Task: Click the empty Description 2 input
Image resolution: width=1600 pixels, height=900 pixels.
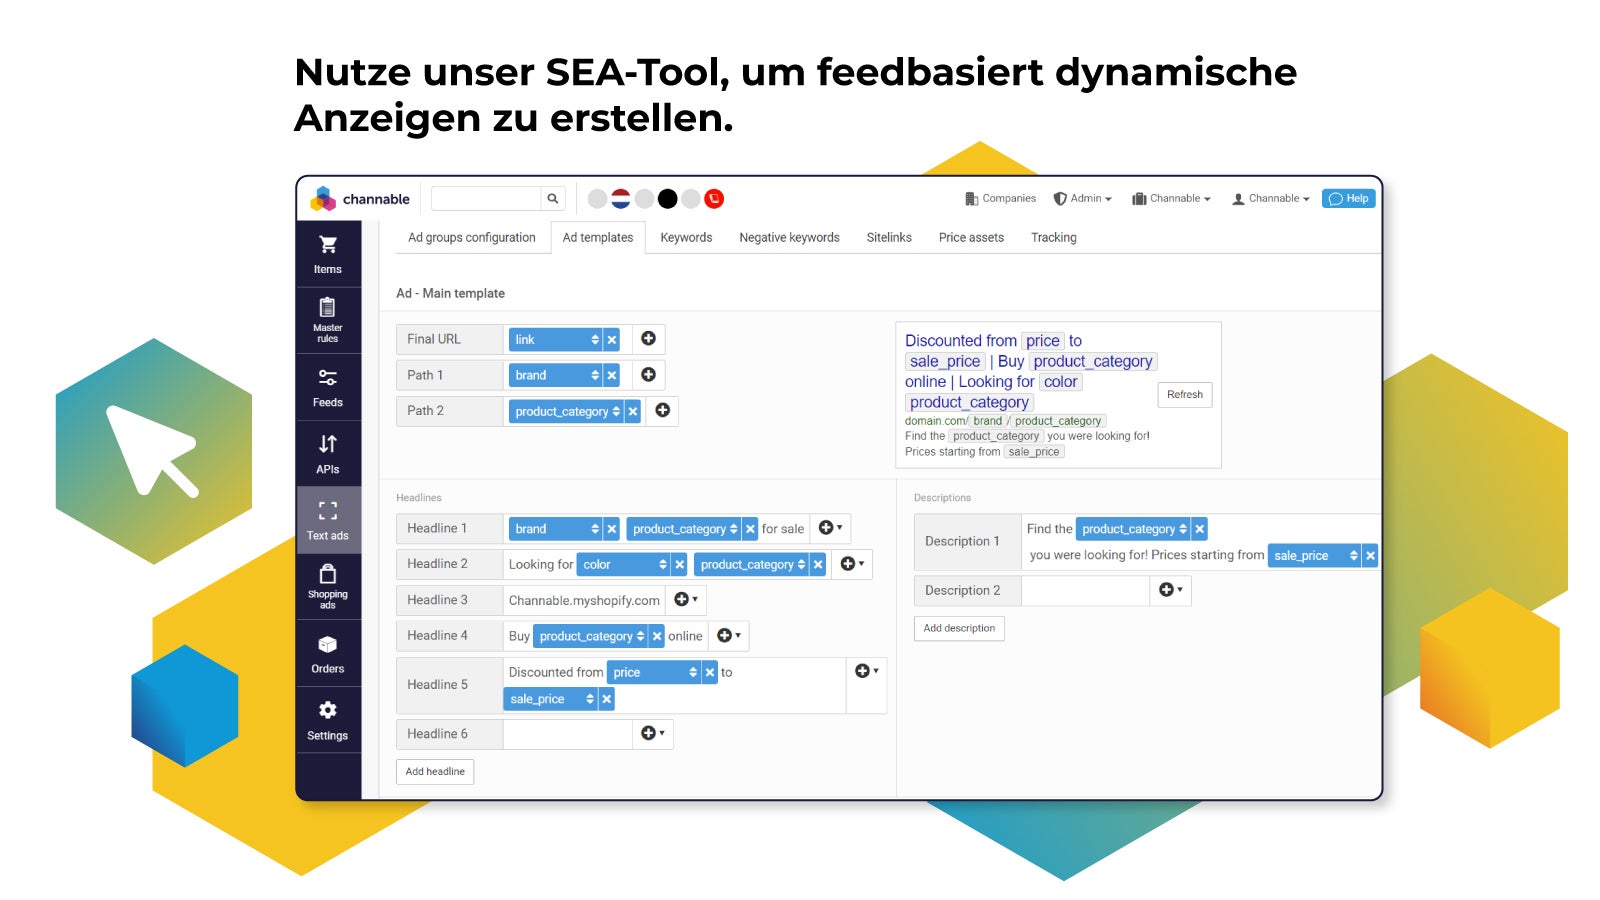Action: (1085, 591)
